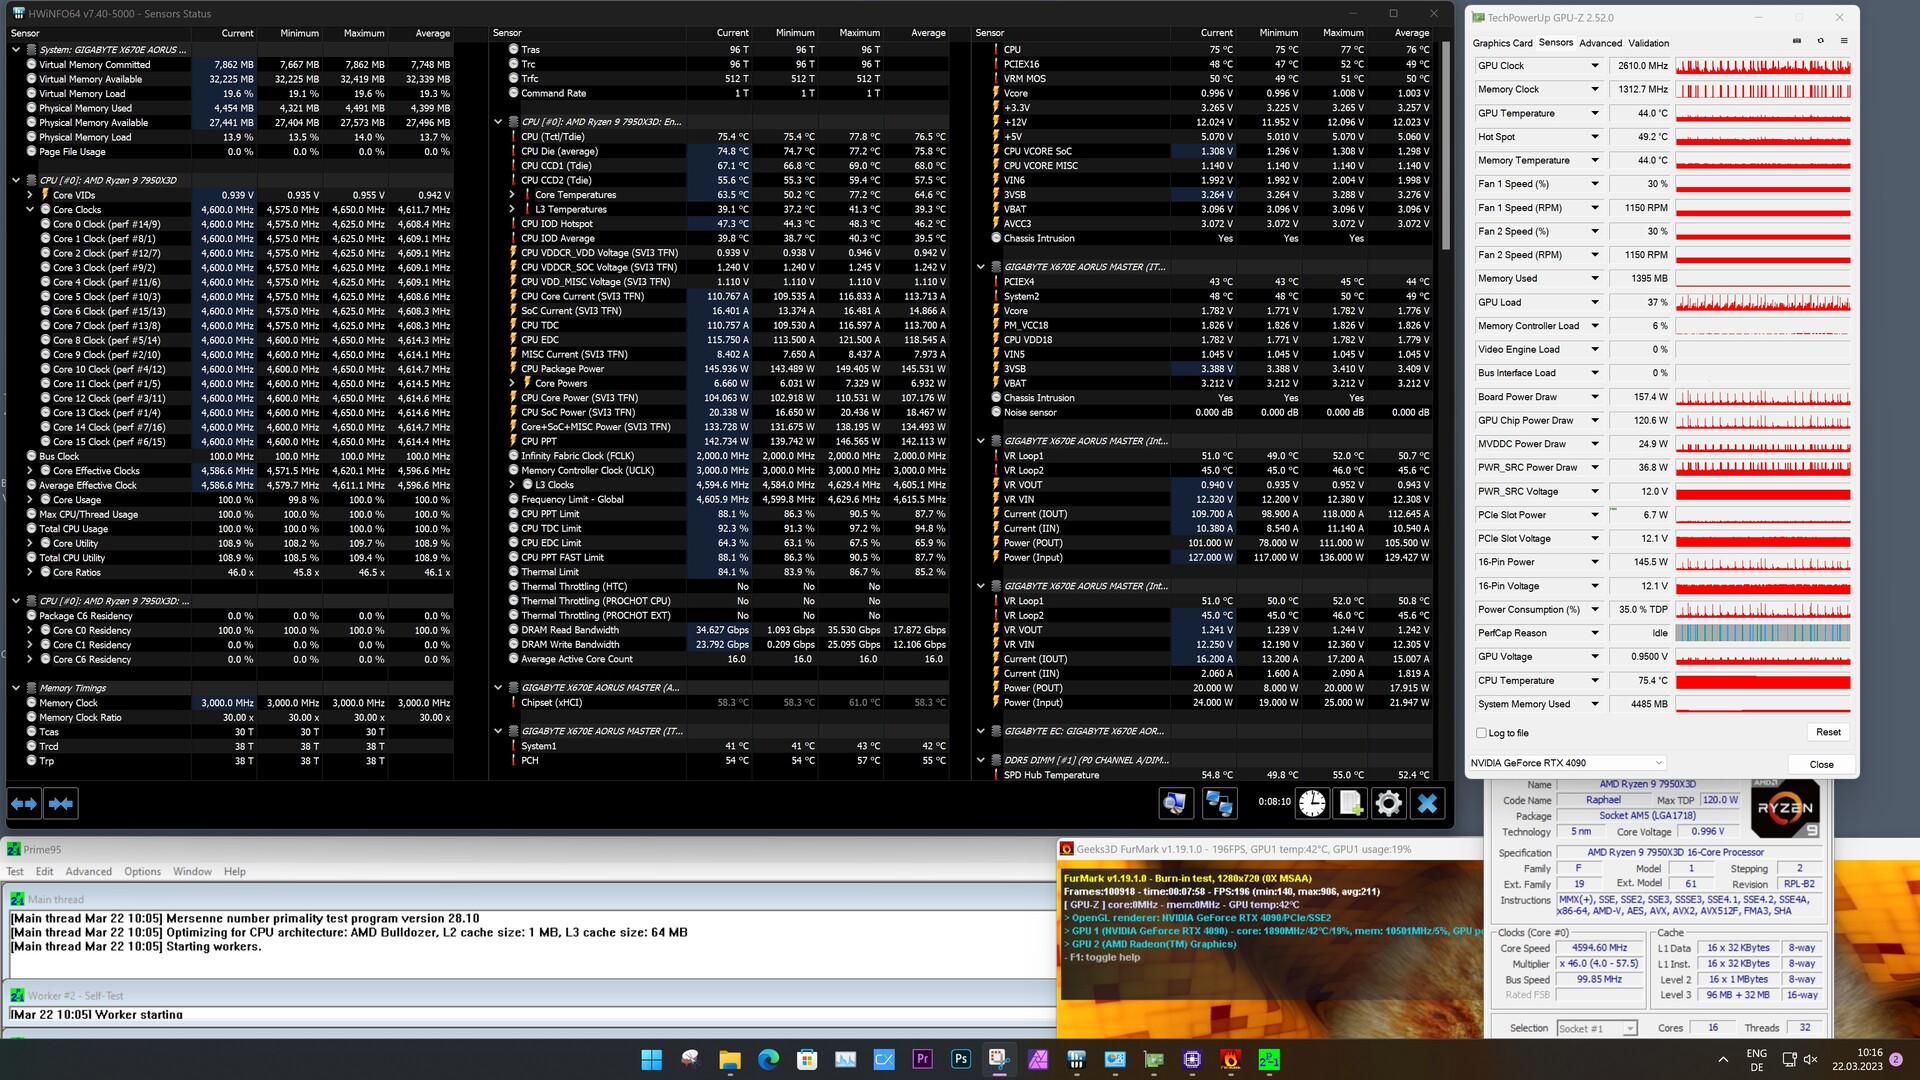Collapse Core Clocks tree node
The height and width of the screenshot is (1080, 1920).
(30, 210)
